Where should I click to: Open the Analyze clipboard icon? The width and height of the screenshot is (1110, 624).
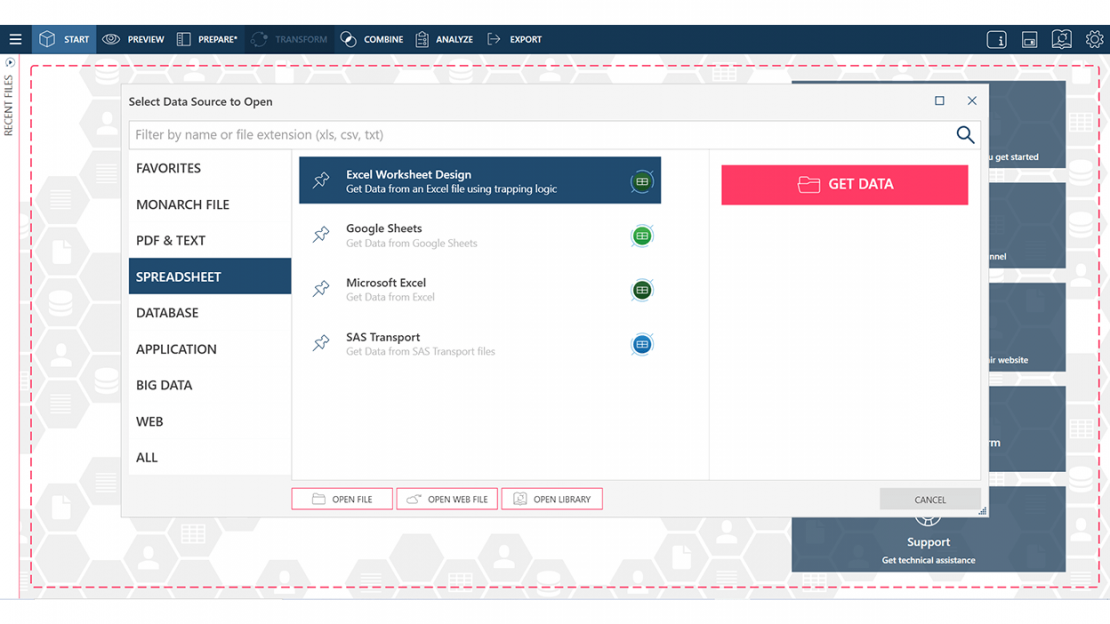tap(421, 39)
